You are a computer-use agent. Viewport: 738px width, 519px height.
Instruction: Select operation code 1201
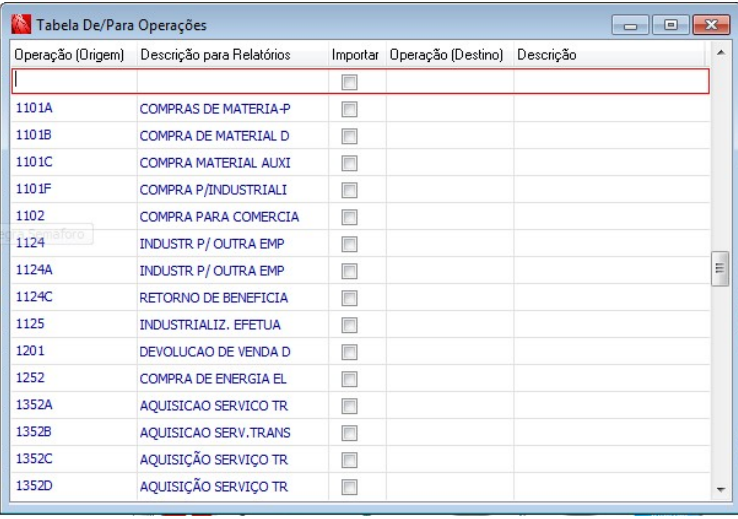coord(30,351)
